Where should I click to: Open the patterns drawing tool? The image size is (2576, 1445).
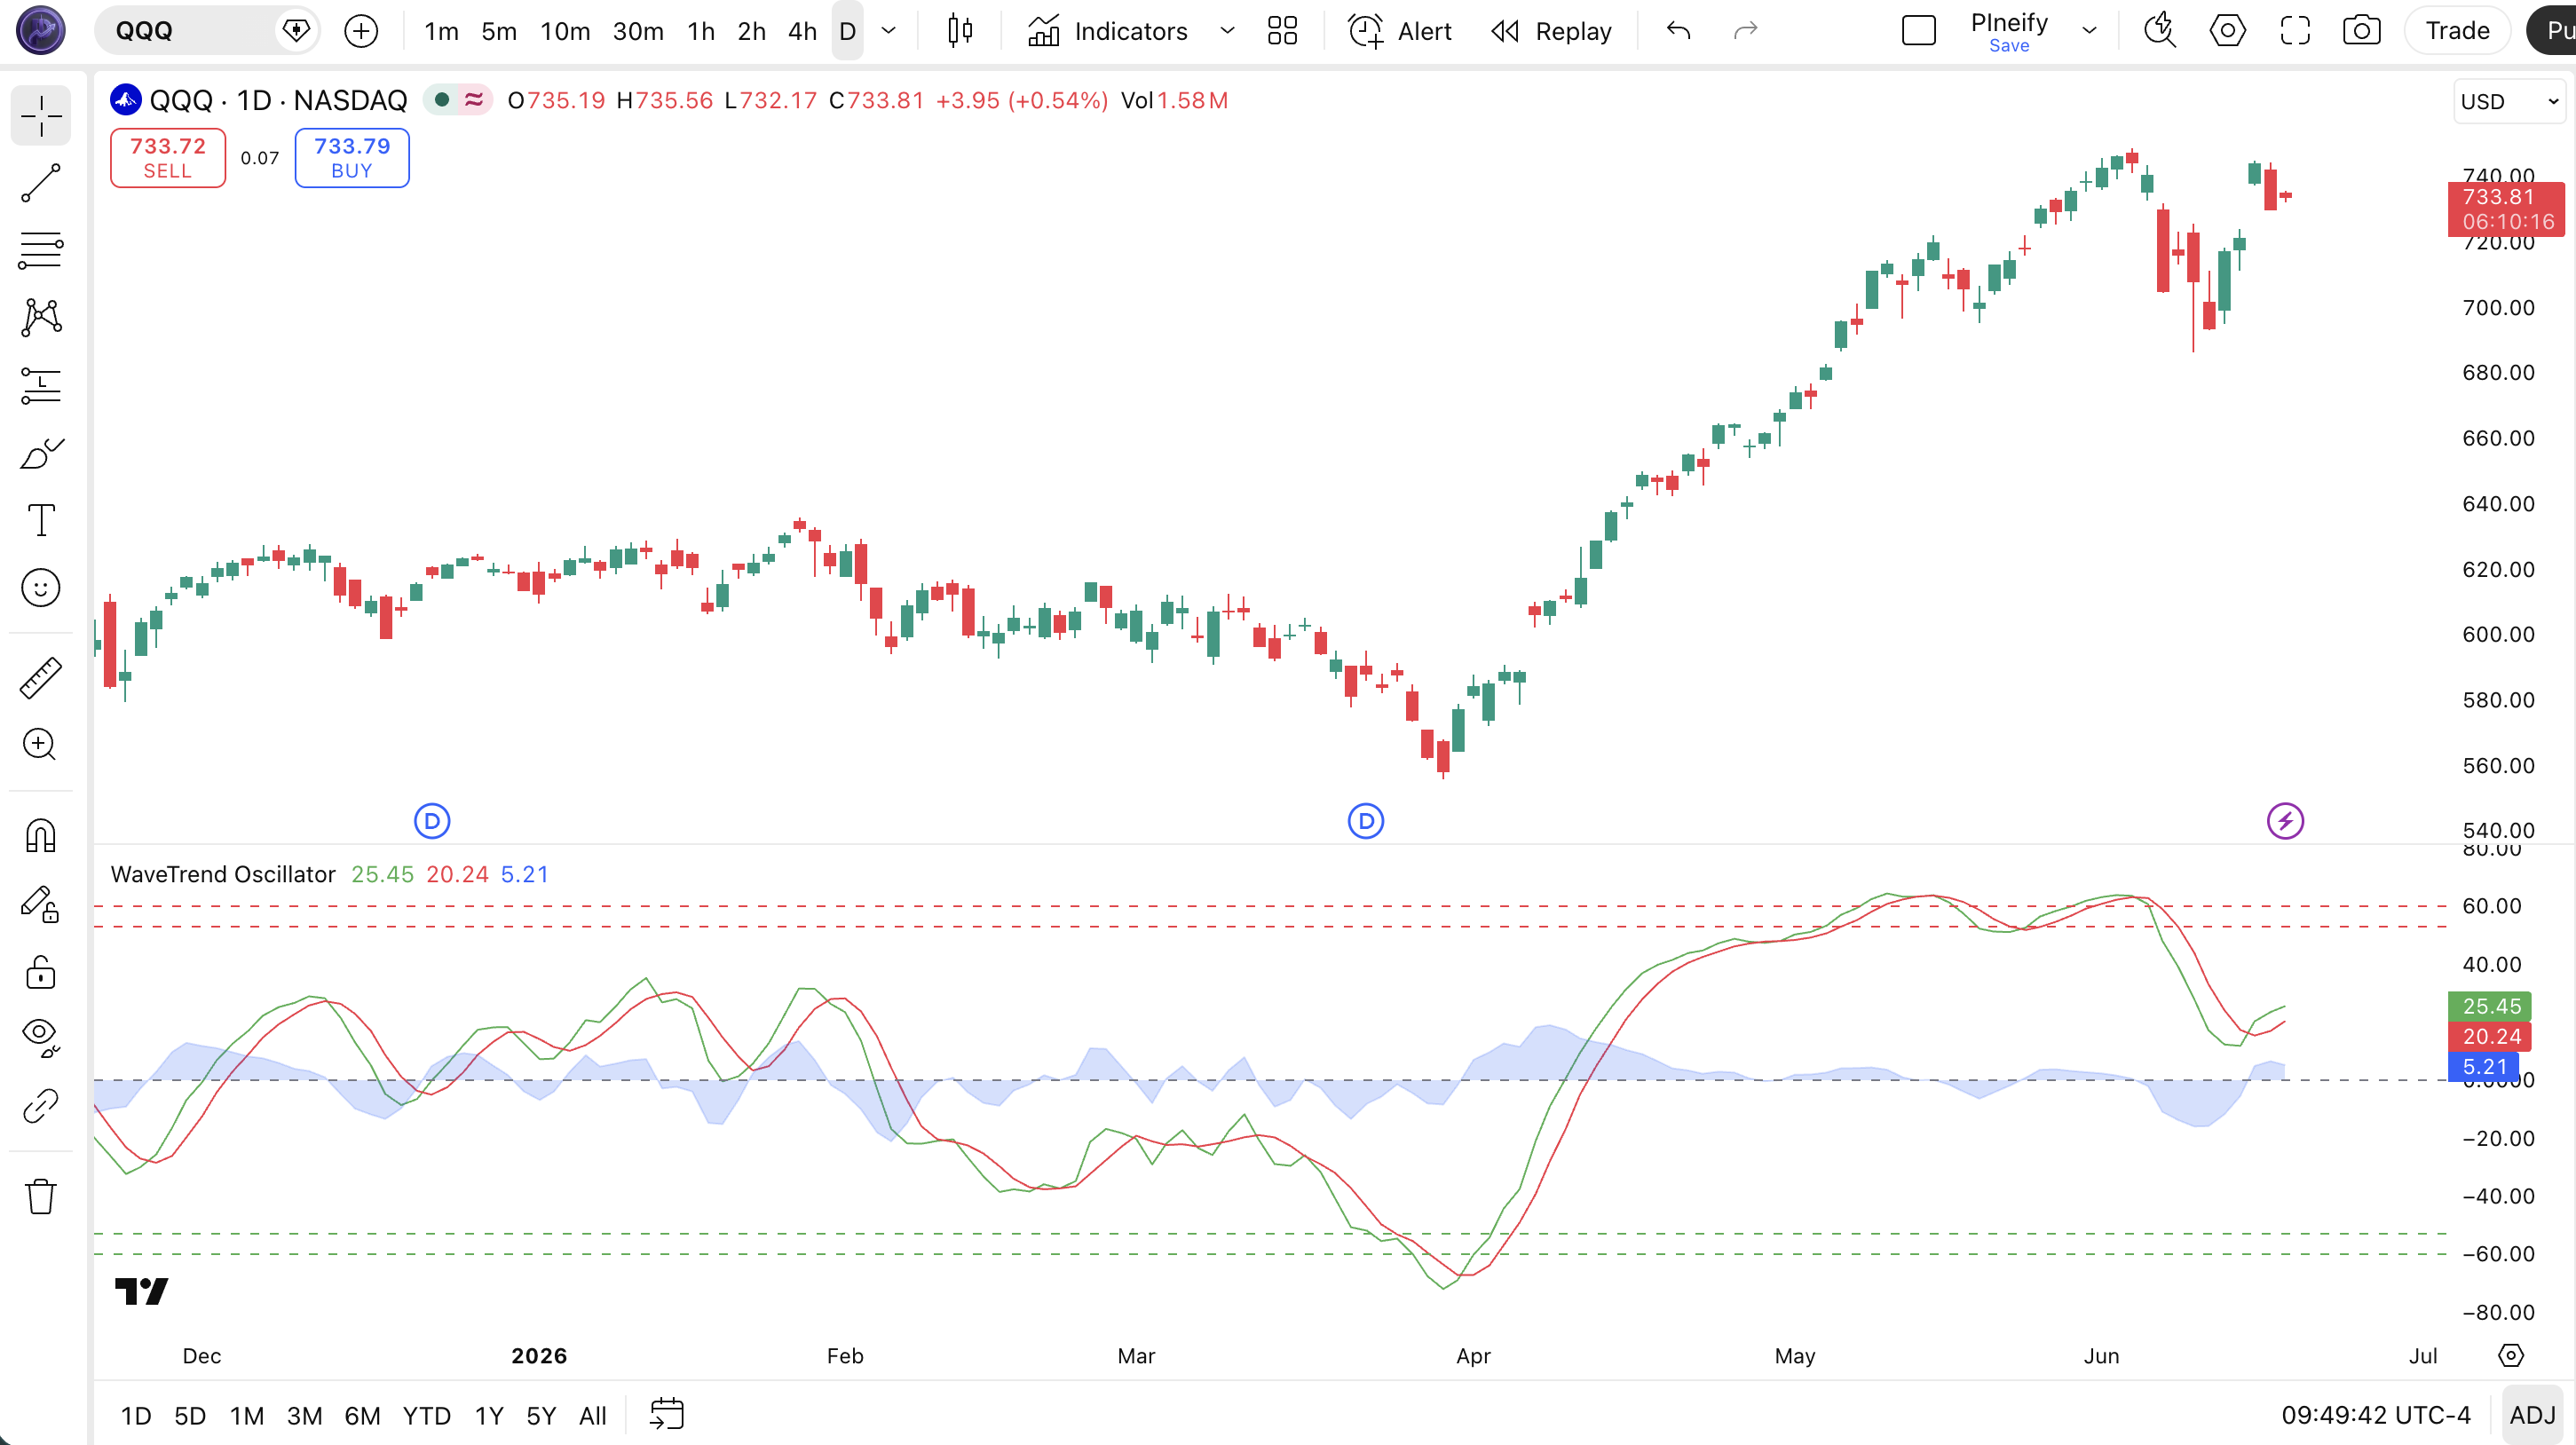(x=41, y=318)
